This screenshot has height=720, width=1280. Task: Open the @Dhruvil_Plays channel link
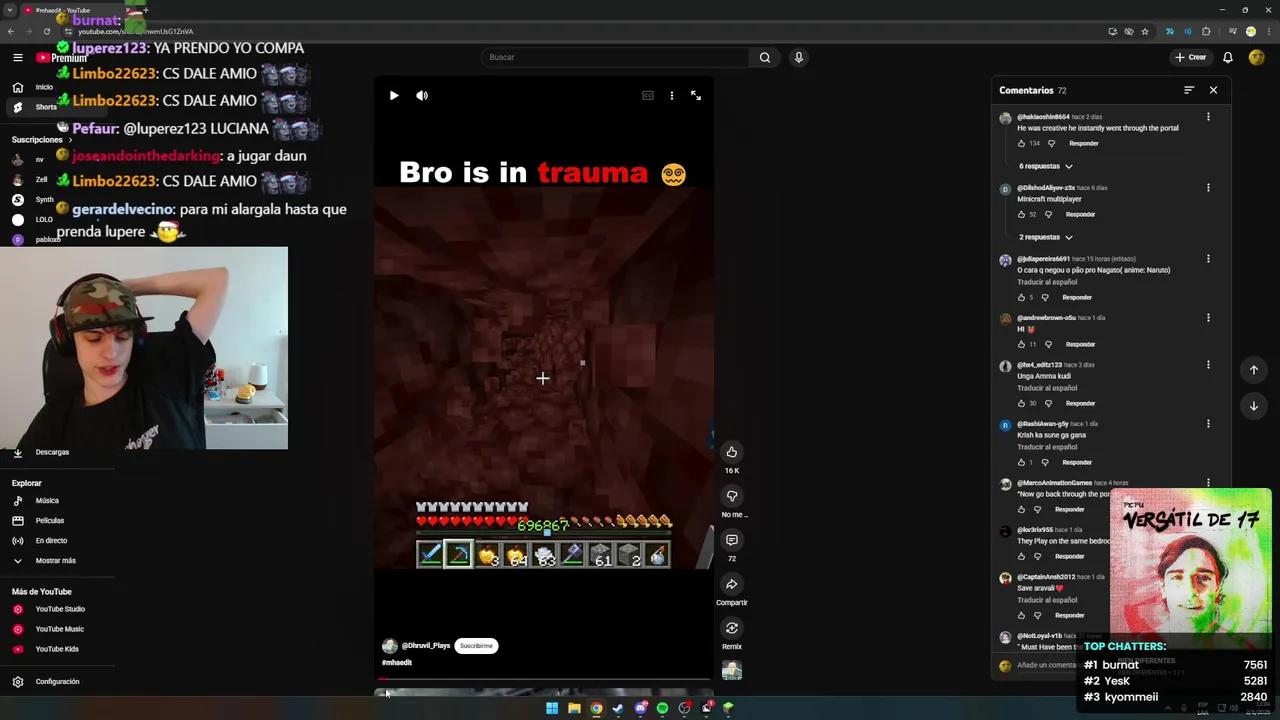[x=426, y=646]
